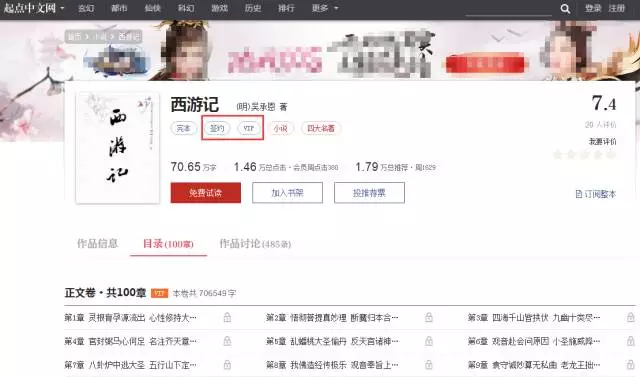Select 游戏 category in top nav

pyautogui.click(x=220, y=8)
